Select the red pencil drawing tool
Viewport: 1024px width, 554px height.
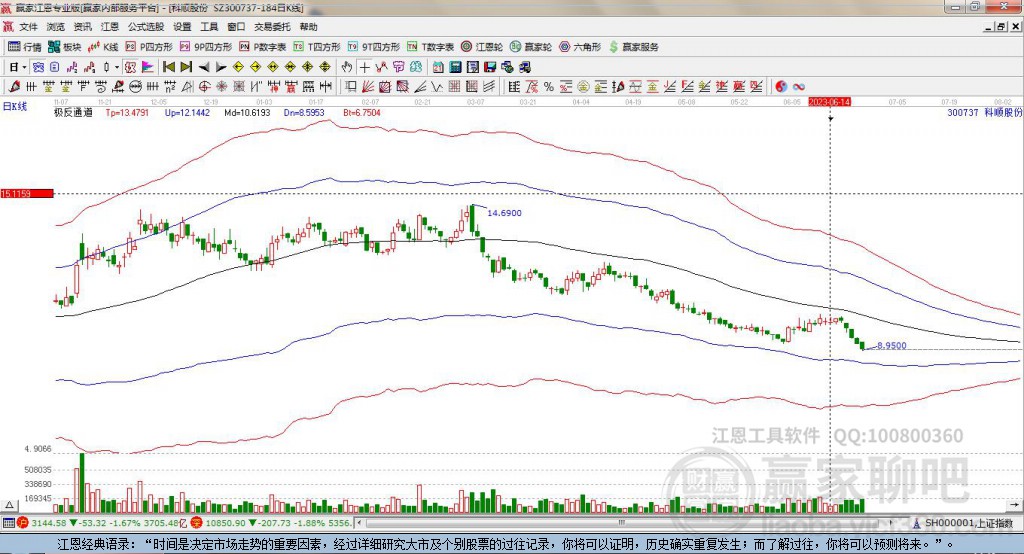(x=15, y=86)
